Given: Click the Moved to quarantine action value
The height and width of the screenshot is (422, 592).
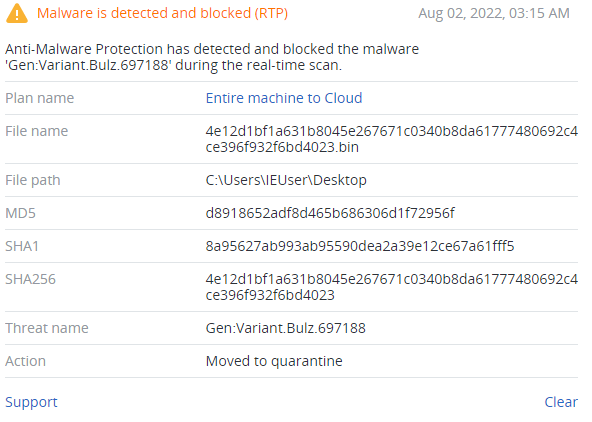Looking at the screenshot, I should click(x=274, y=361).
